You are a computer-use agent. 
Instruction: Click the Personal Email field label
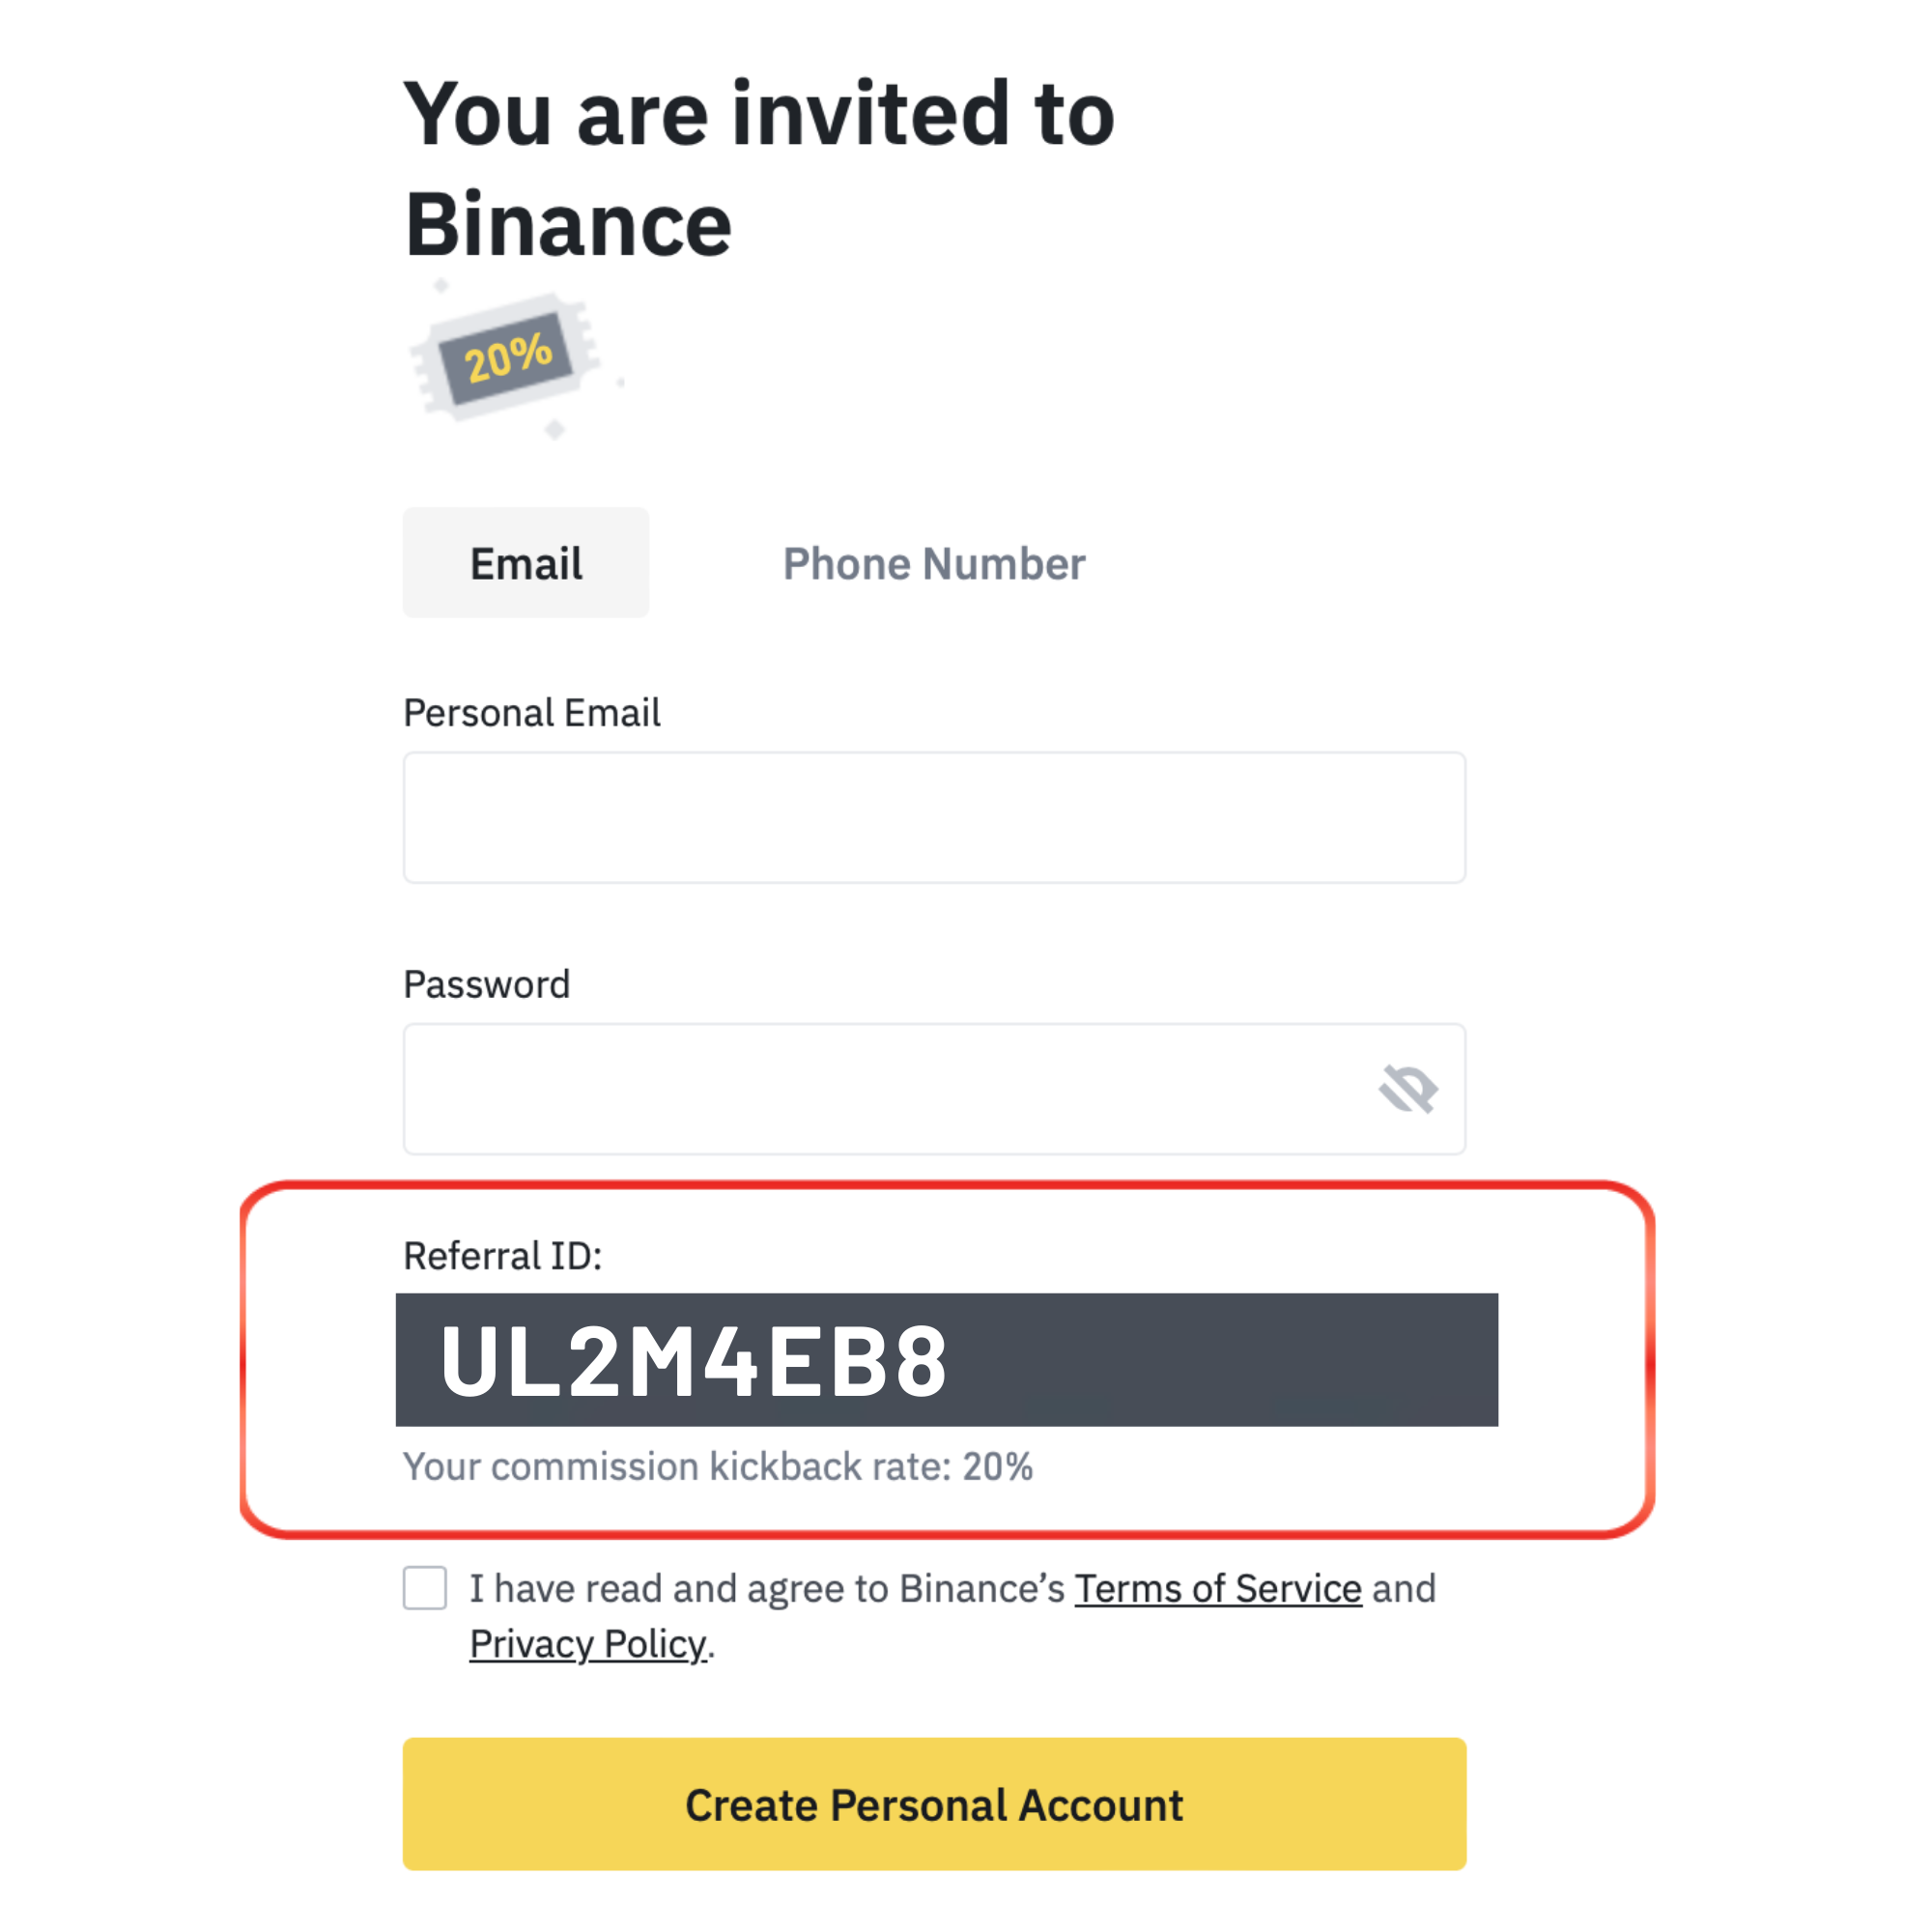point(532,713)
